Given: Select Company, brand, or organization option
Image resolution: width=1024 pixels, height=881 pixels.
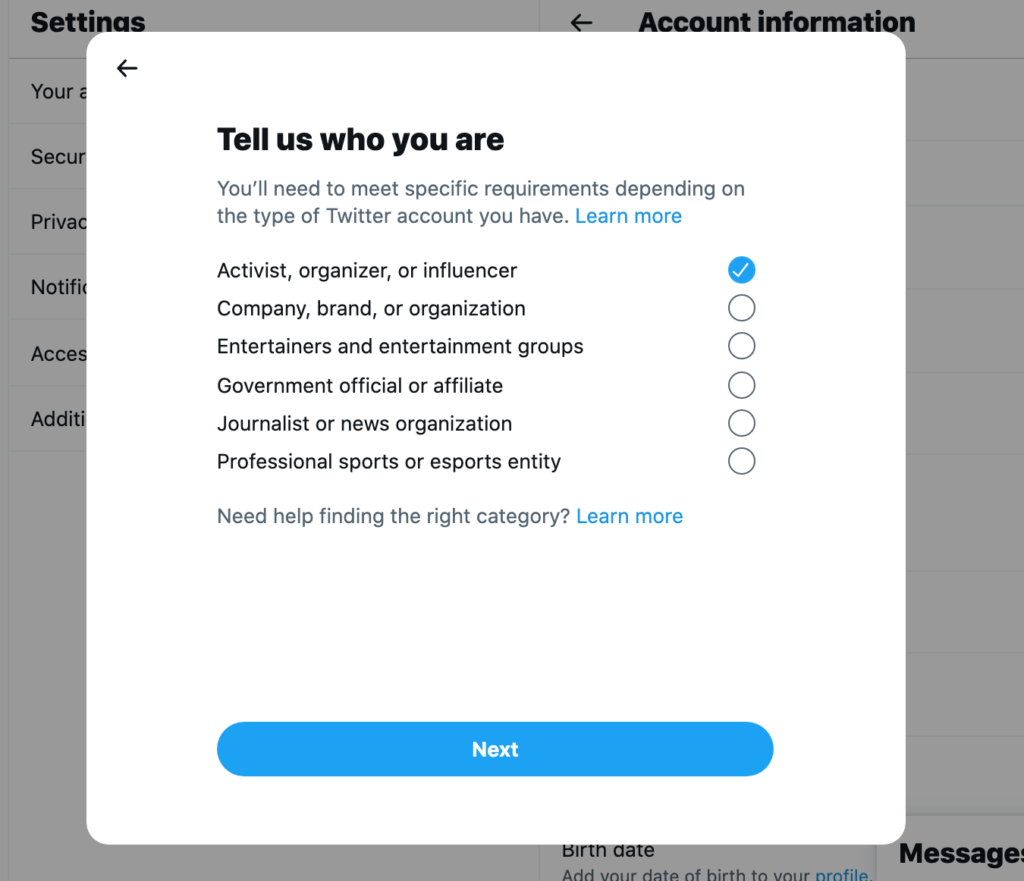Looking at the screenshot, I should click(741, 308).
